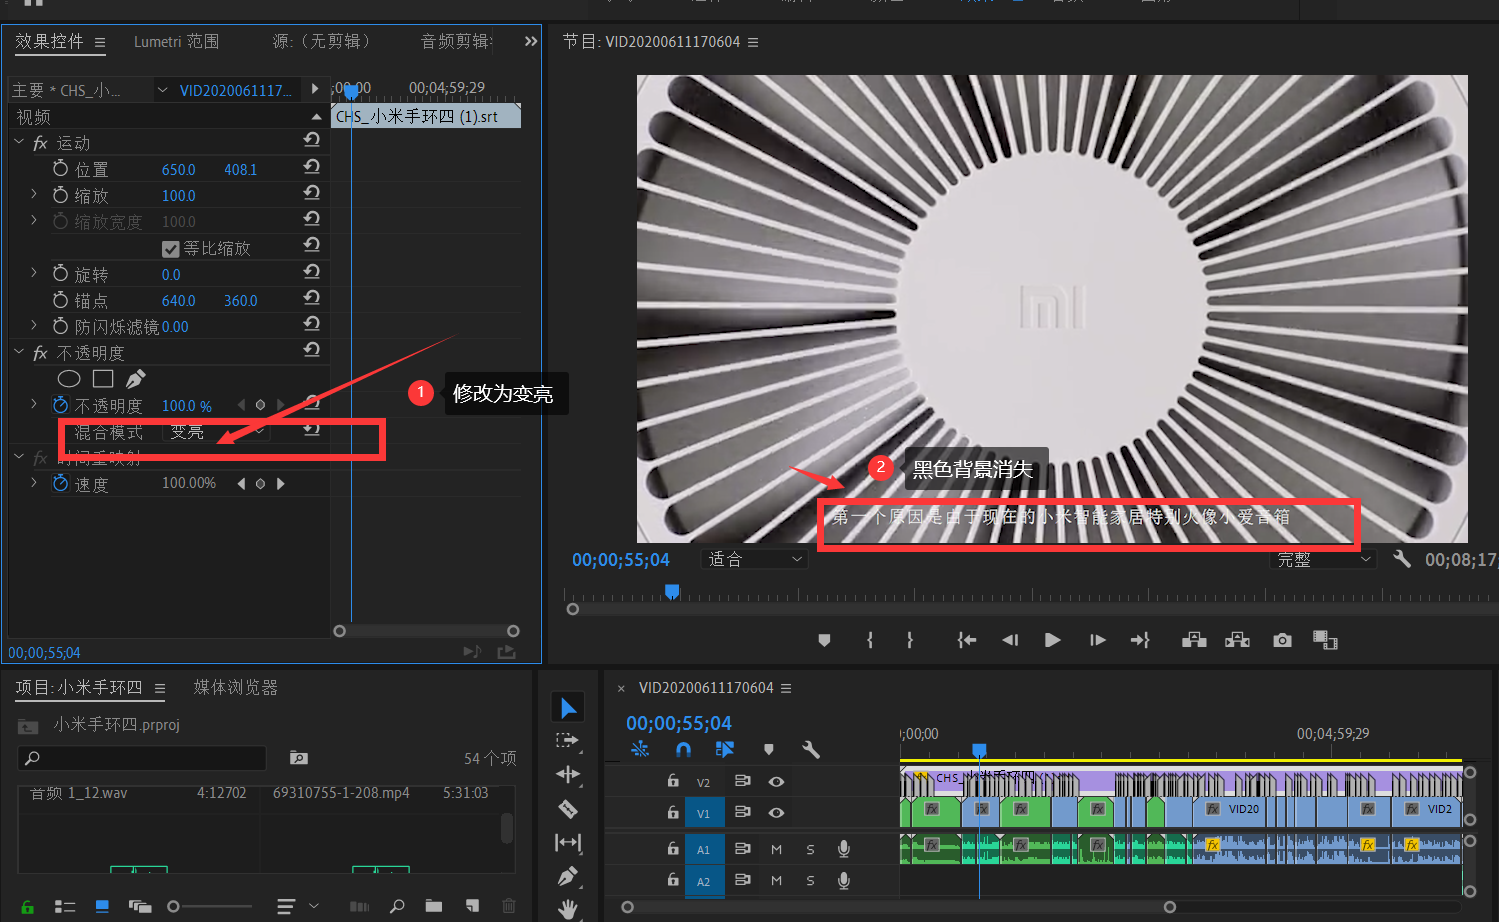The image size is (1499, 922).
Task: Step forward one frame
Action: click(1097, 640)
